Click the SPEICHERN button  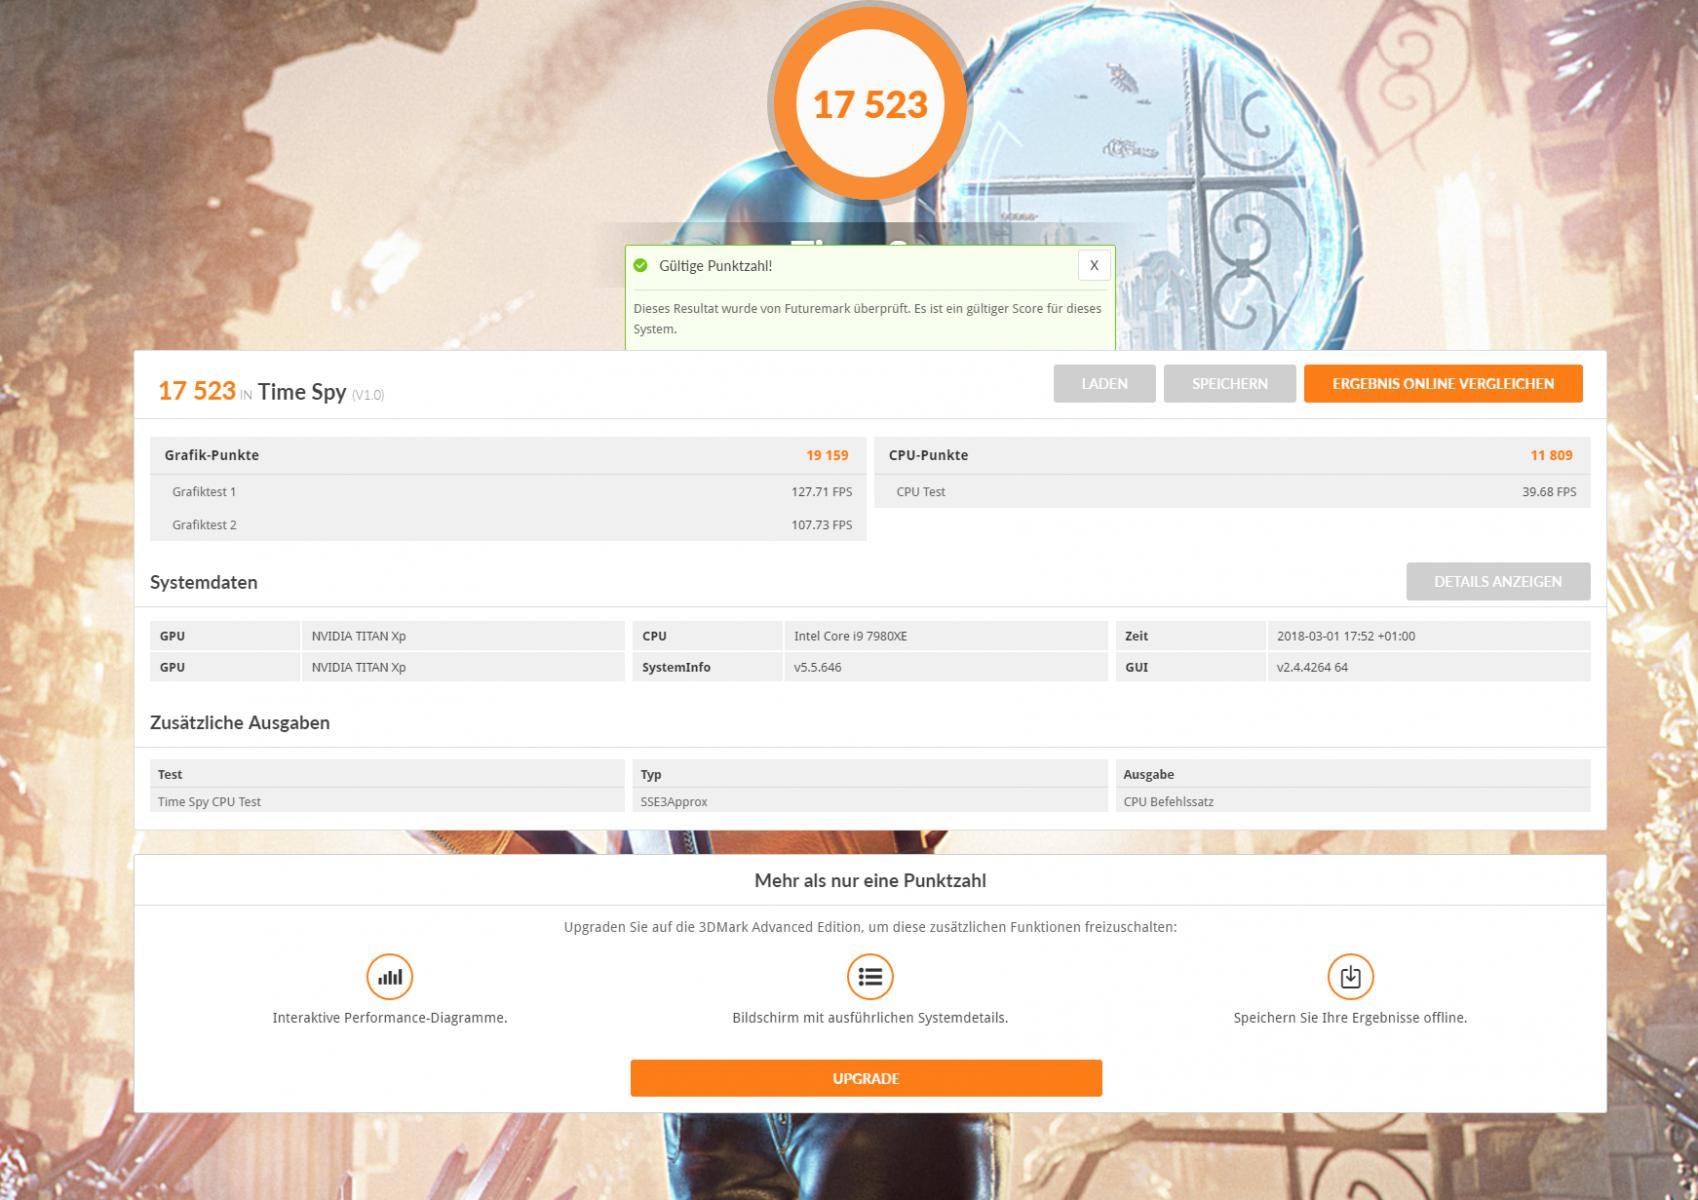point(1229,384)
